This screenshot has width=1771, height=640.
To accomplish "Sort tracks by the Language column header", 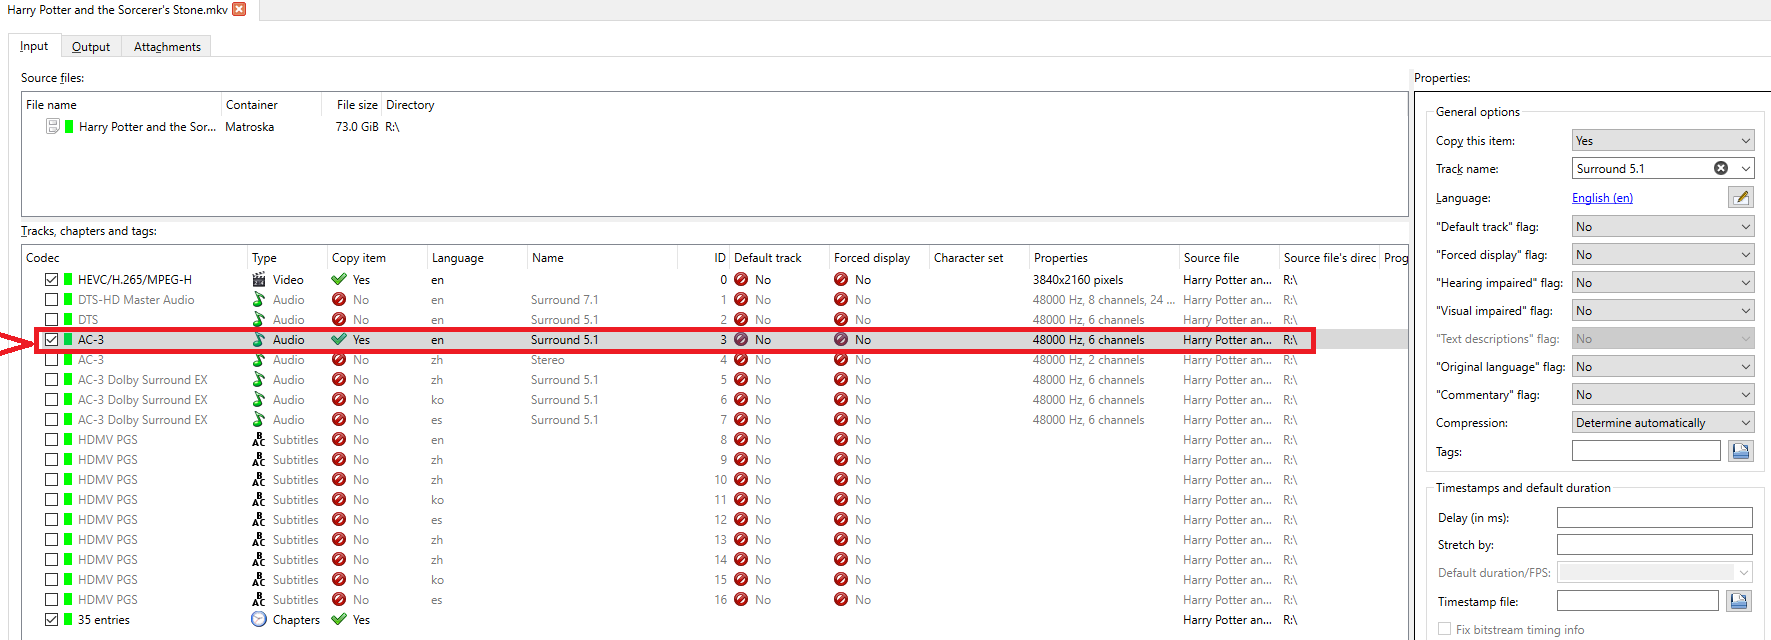I will 477,258.
